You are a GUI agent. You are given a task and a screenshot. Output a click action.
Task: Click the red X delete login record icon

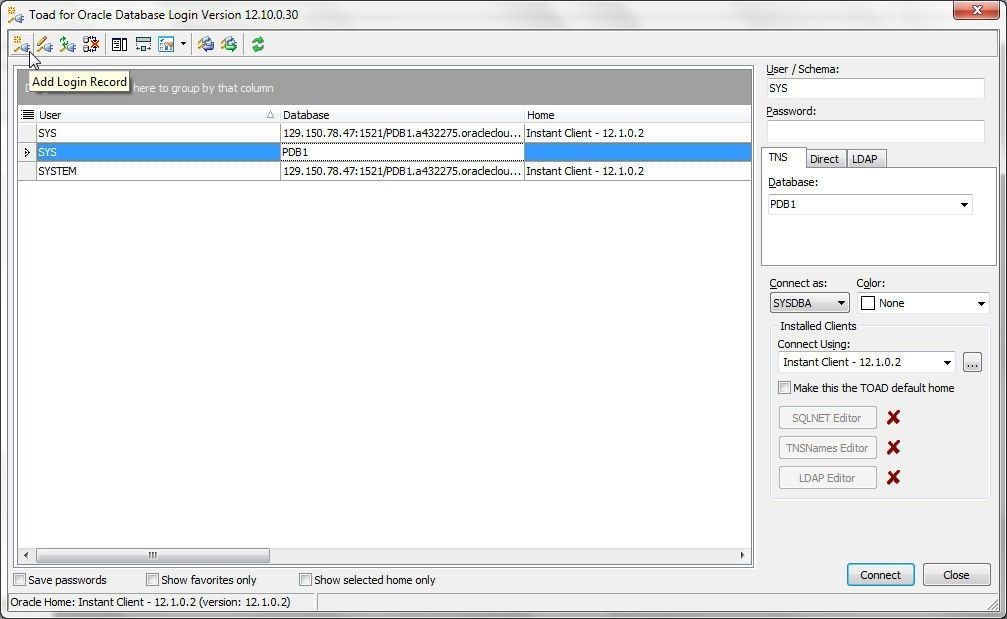click(91, 44)
